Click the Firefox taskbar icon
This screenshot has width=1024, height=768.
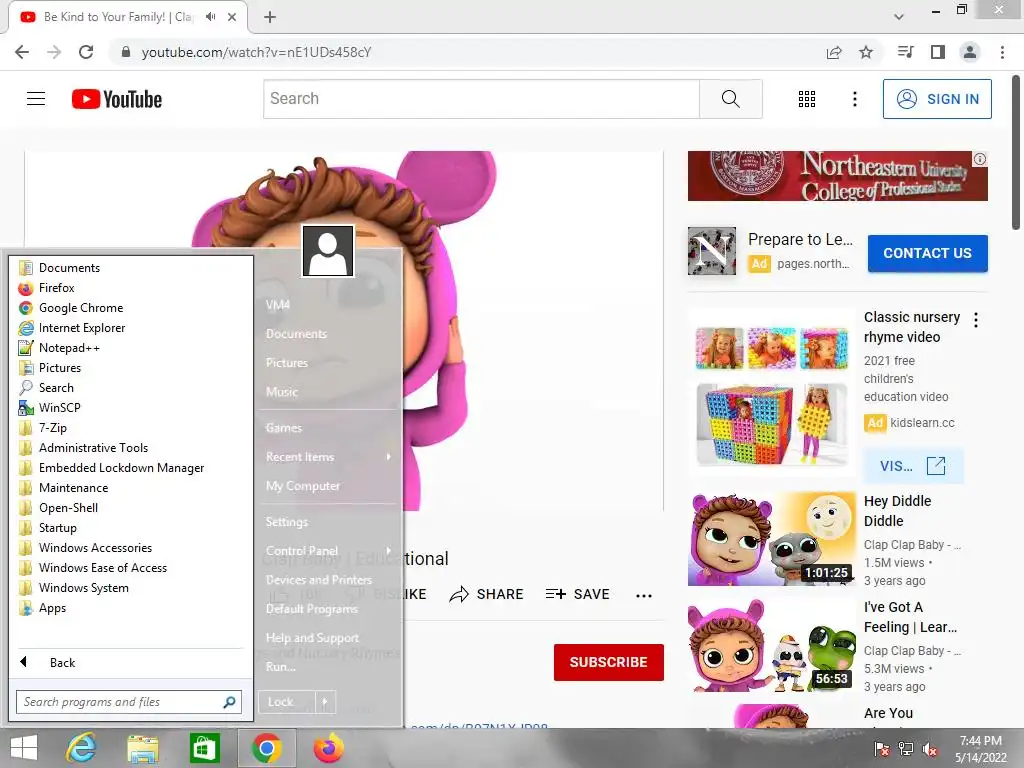point(328,748)
